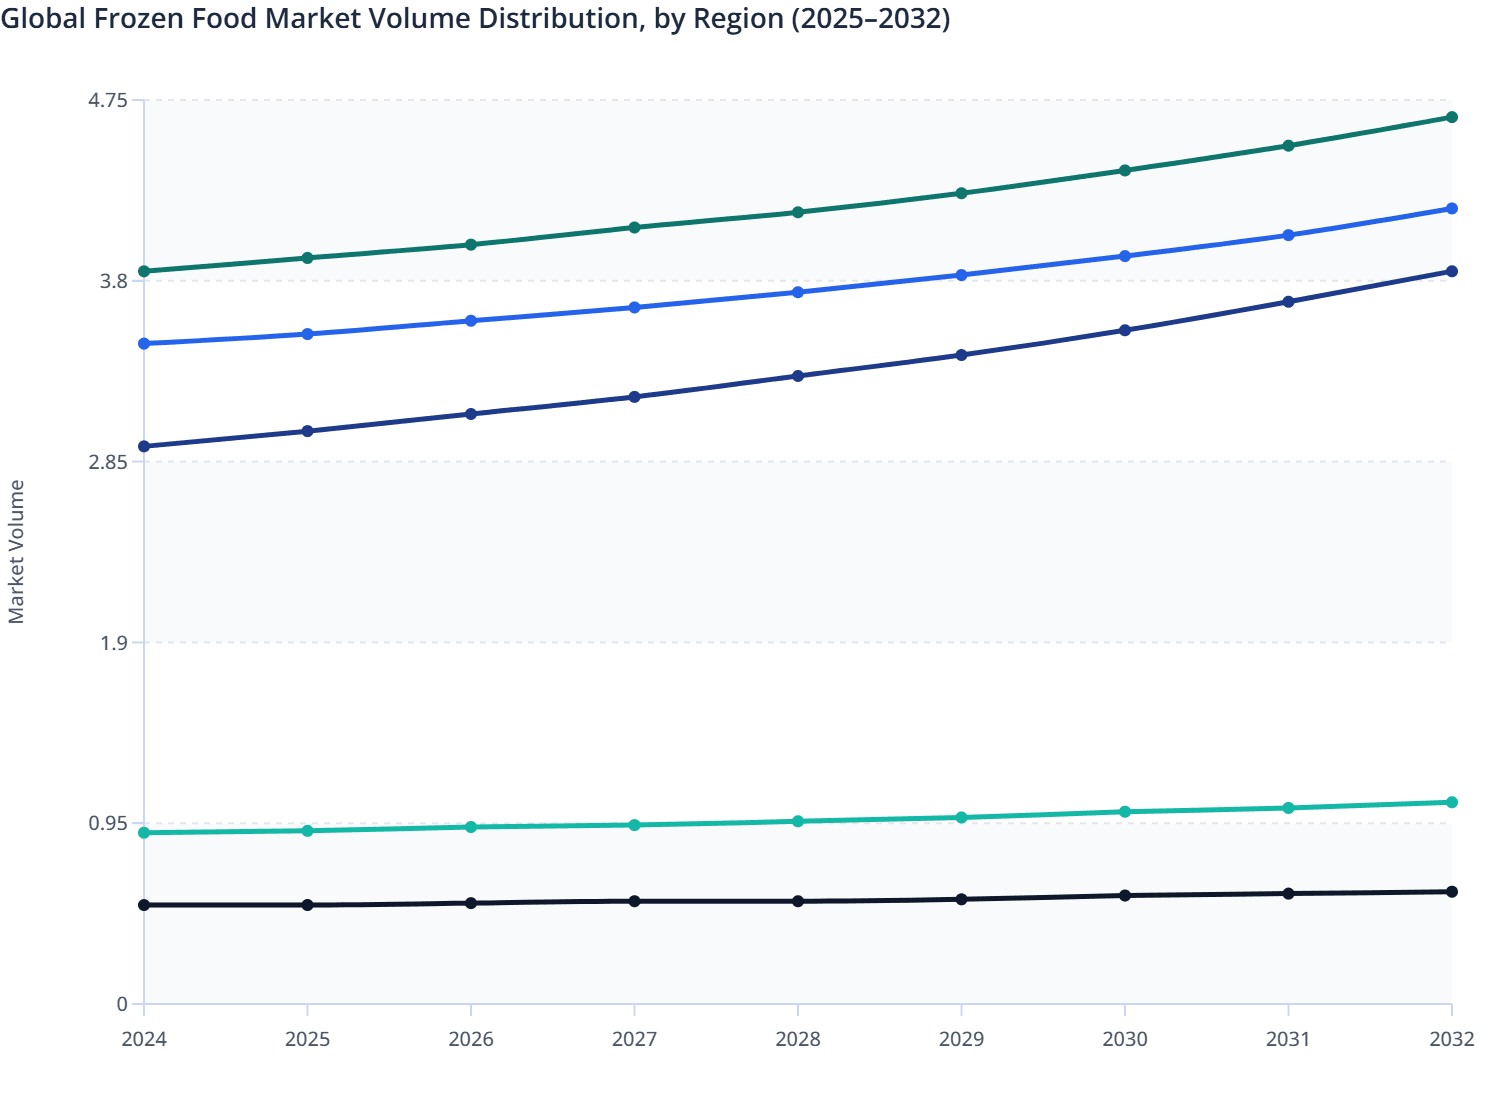
Task: Select the 2.85 y-axis tick label
Action: (108, 461)
